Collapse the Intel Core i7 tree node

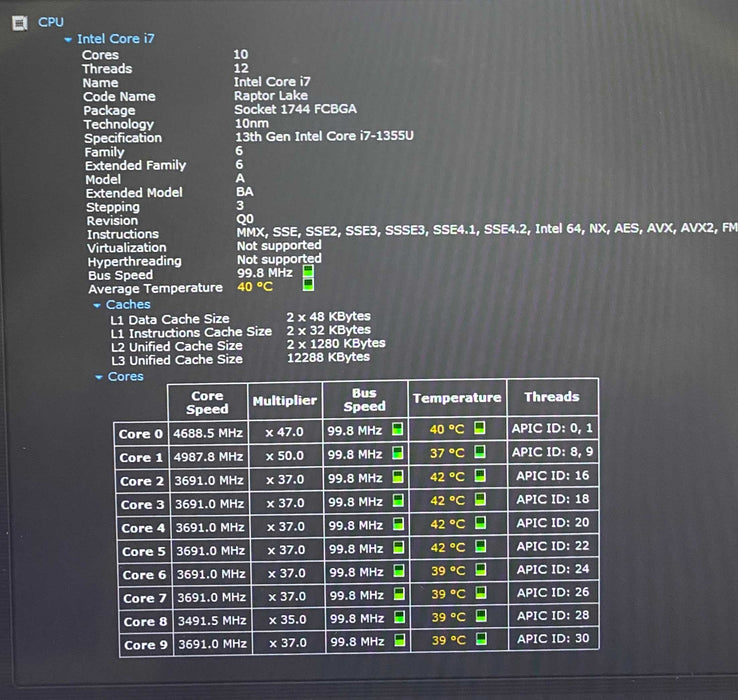68,40
